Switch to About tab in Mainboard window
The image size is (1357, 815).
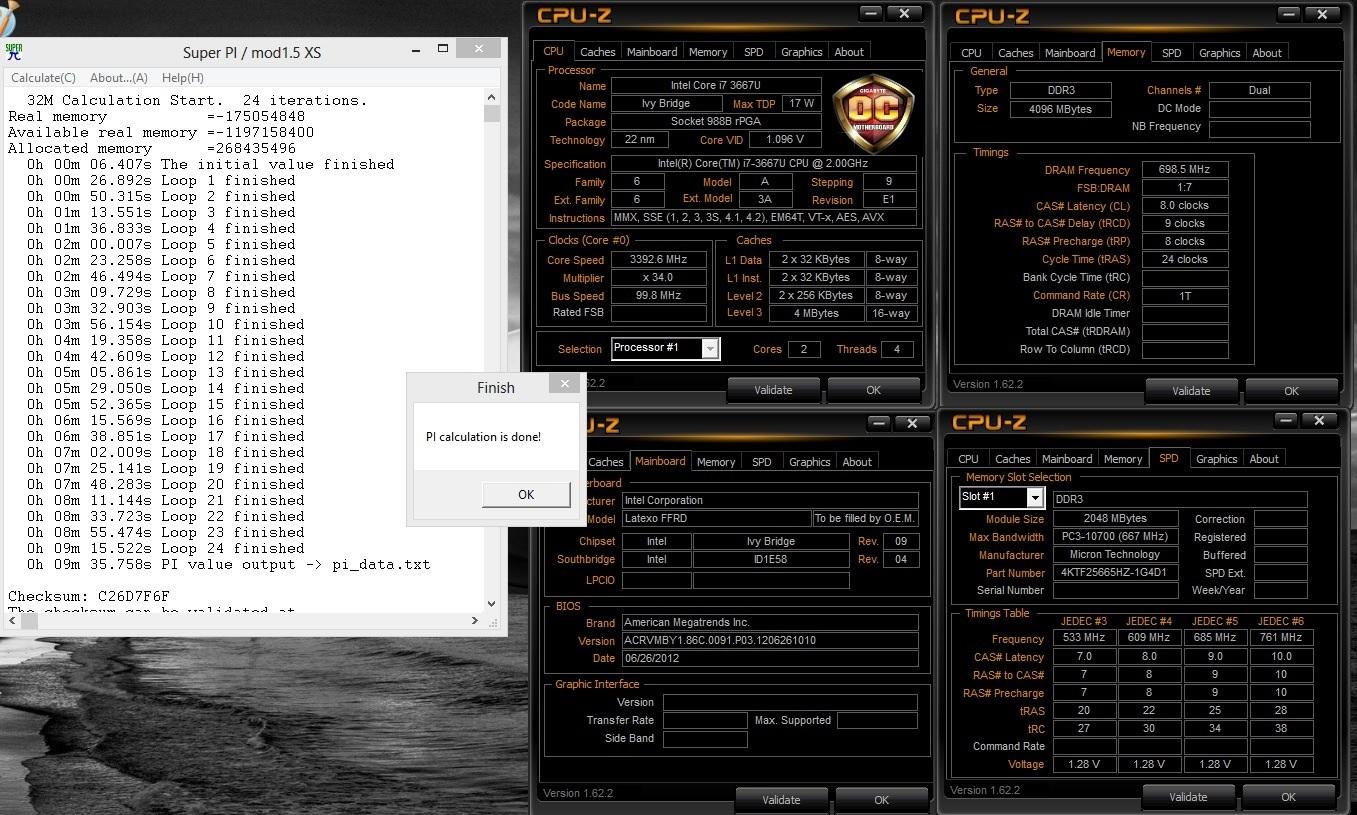(x=857, y=462)
